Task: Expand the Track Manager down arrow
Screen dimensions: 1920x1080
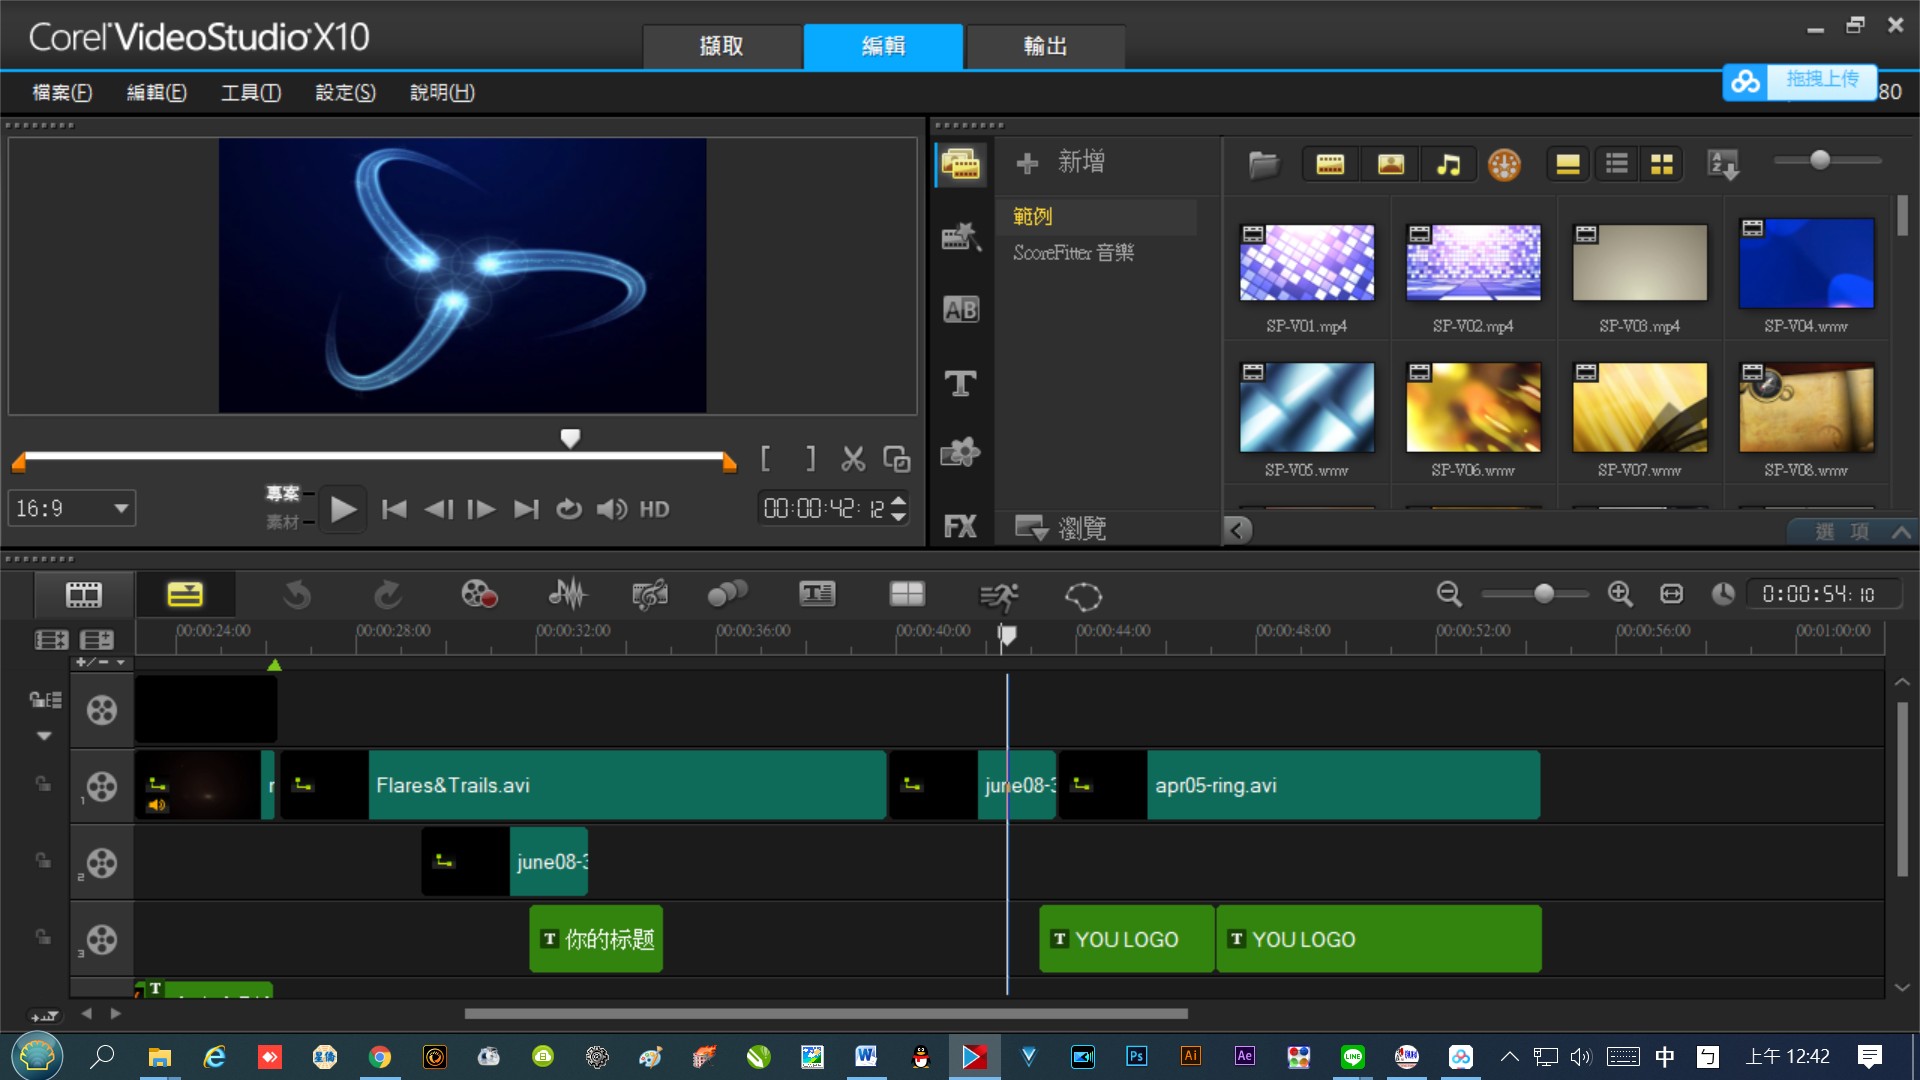Action: (44, 736)
